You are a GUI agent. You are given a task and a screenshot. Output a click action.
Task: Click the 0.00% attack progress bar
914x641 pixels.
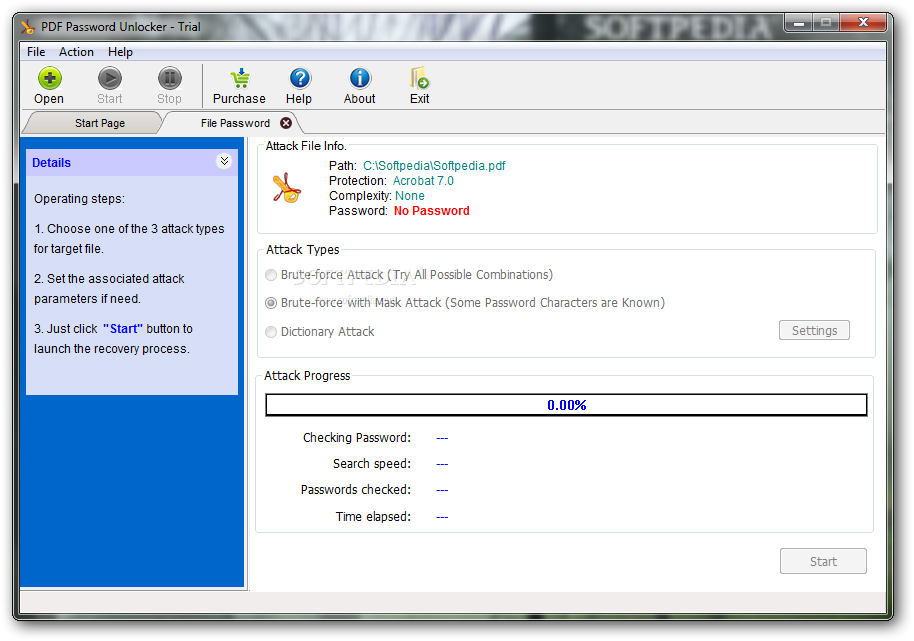567,405
